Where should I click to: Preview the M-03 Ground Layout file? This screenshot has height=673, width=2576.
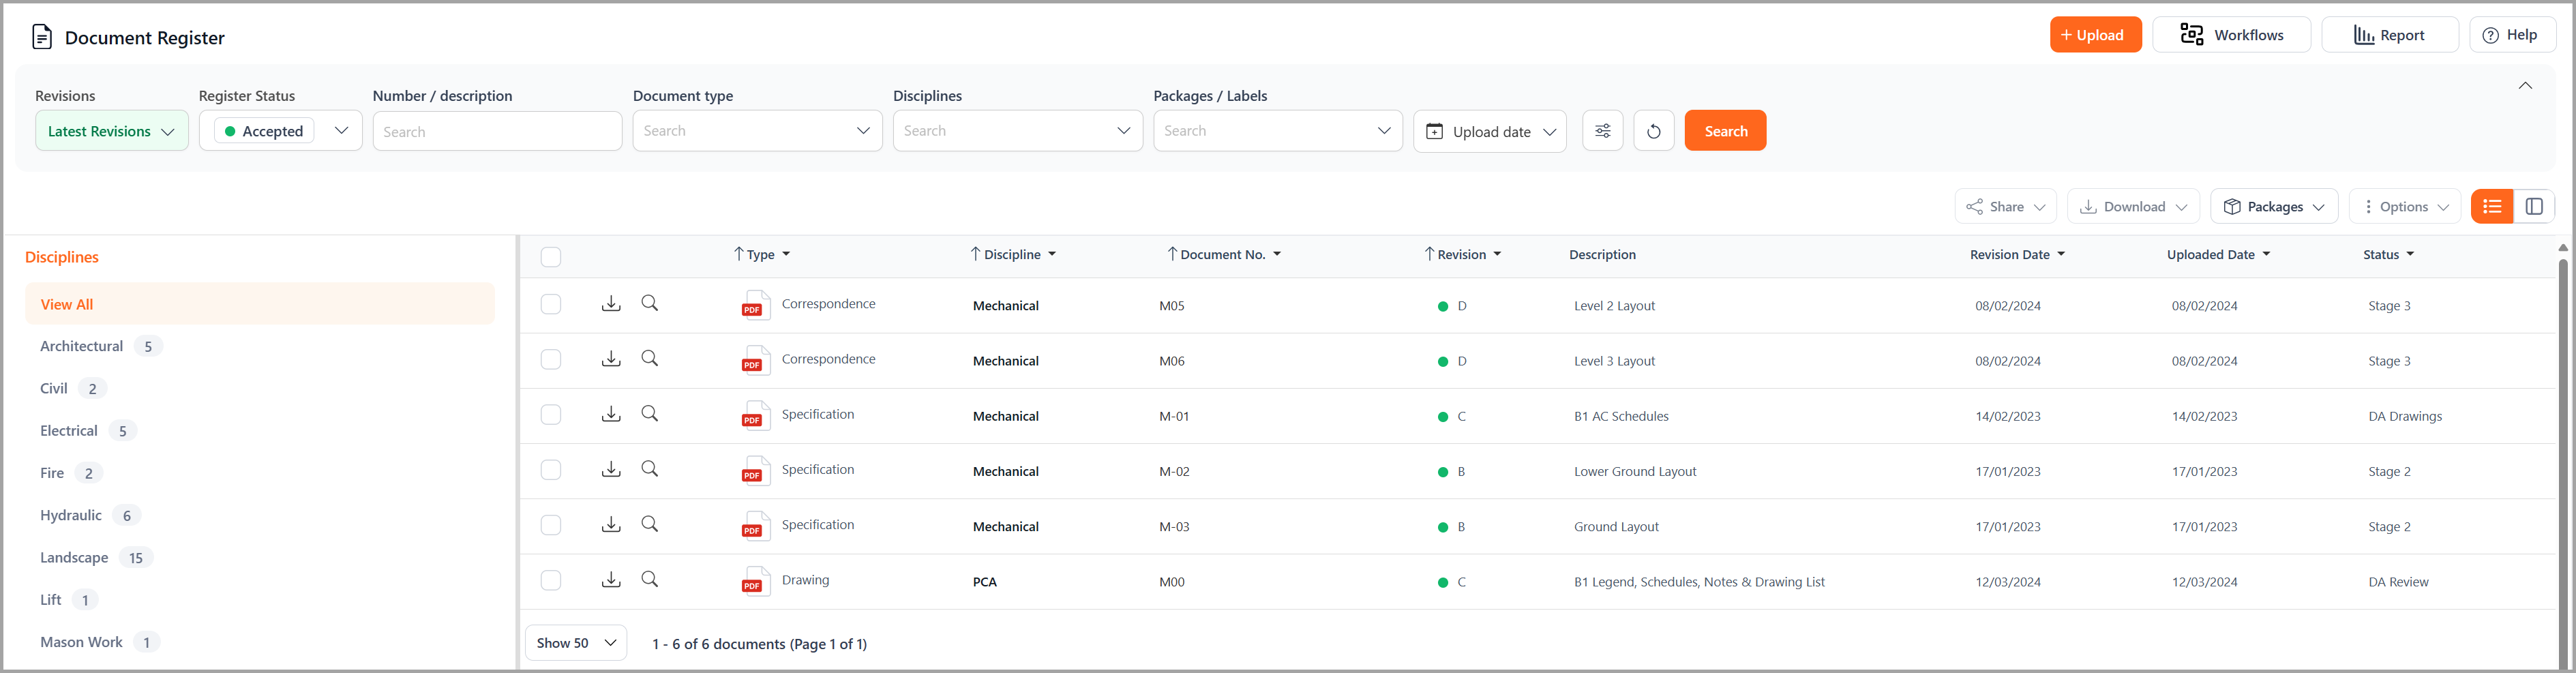650,524
